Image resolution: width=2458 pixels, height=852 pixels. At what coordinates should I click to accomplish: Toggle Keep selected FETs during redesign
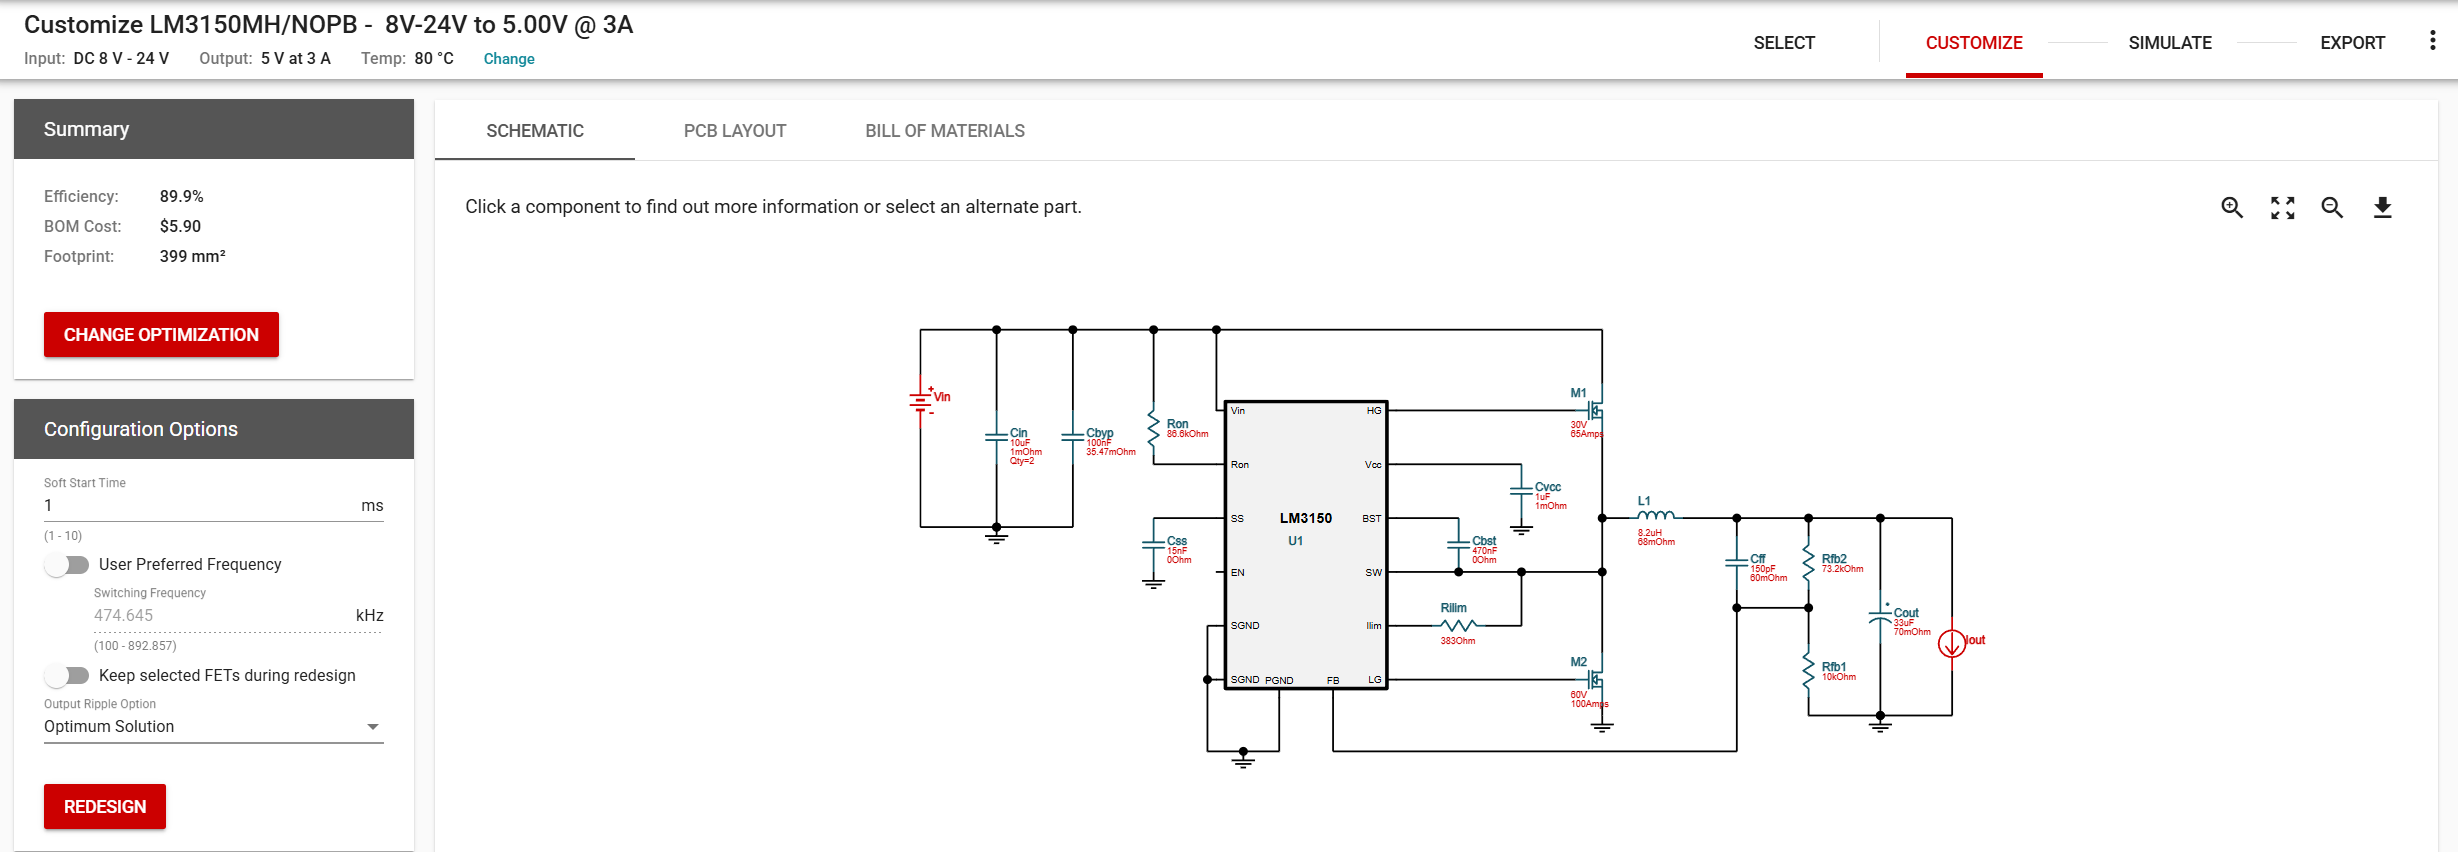(x=67, y=676)
